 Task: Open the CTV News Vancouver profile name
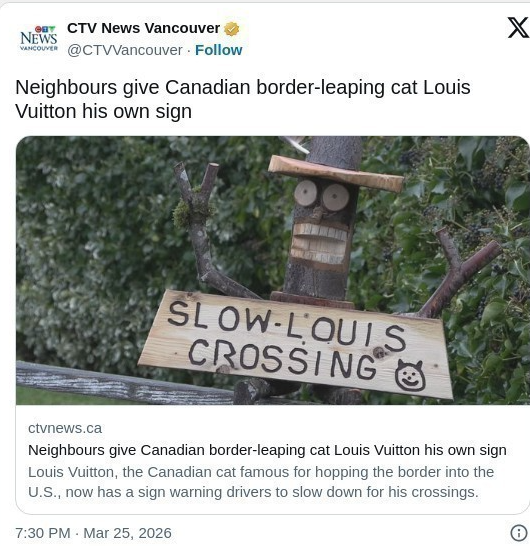(143, 28)
